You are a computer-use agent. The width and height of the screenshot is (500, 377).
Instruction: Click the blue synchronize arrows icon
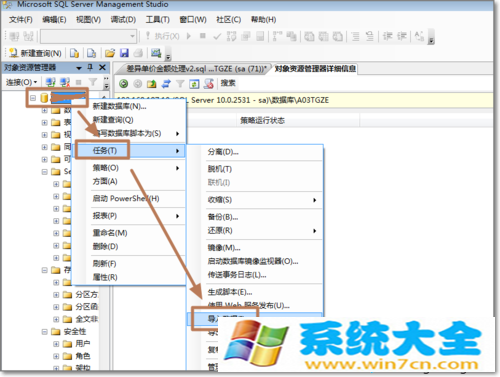tap(166, 84)
